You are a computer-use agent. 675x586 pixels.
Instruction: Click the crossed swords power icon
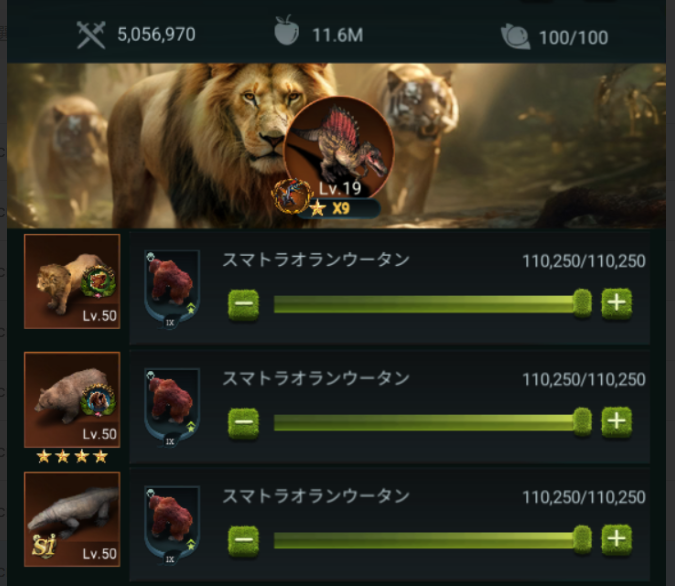tap(91, 35)
